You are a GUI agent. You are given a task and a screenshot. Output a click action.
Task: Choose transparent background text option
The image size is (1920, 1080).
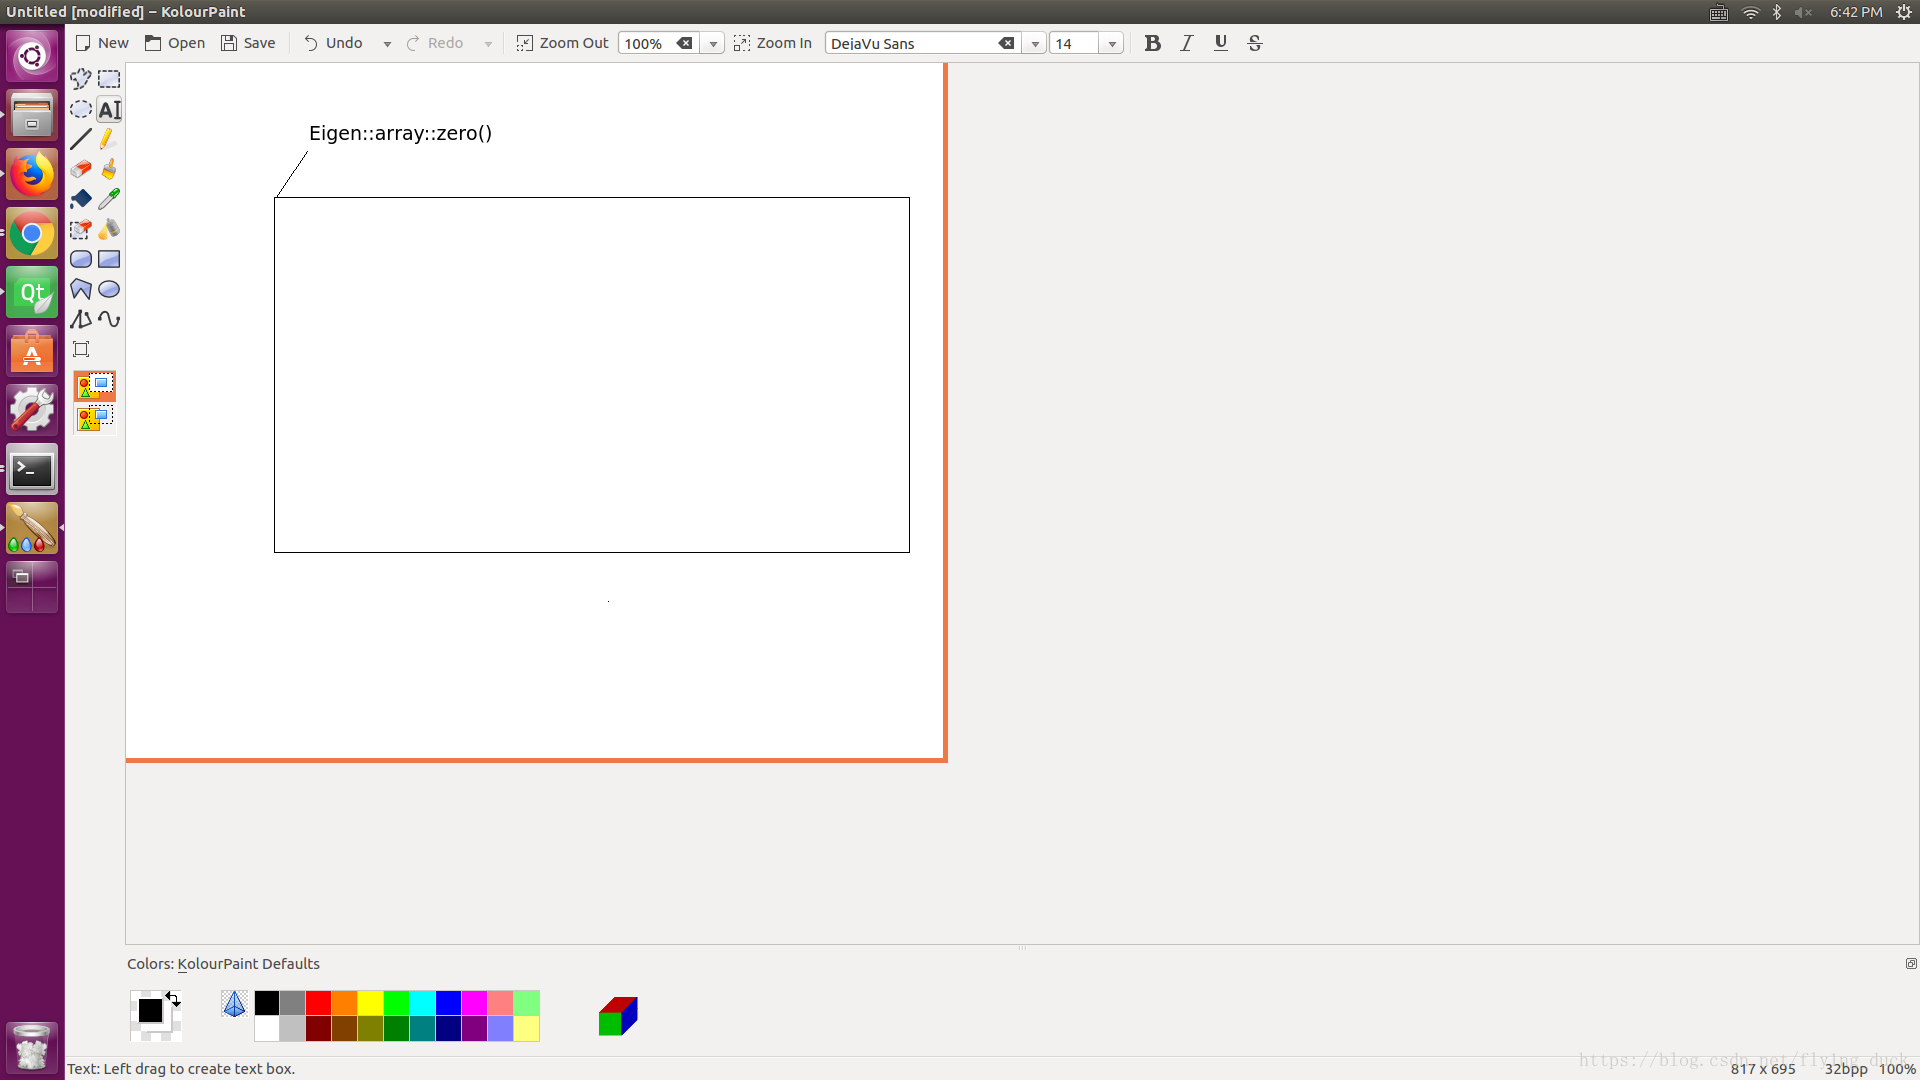pos(95,418)
